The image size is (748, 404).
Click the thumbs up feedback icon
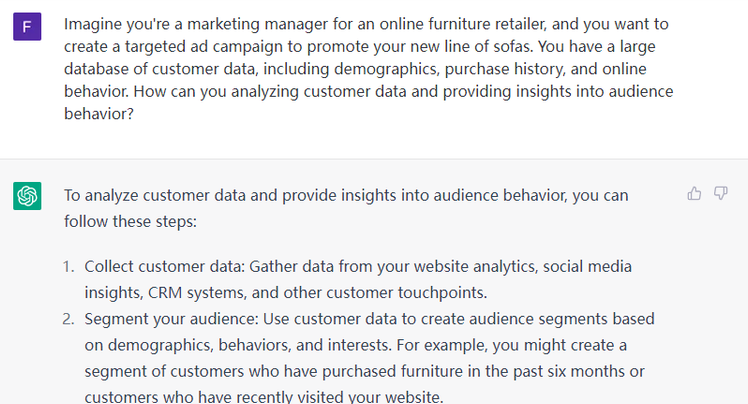[x=694, y=194]
